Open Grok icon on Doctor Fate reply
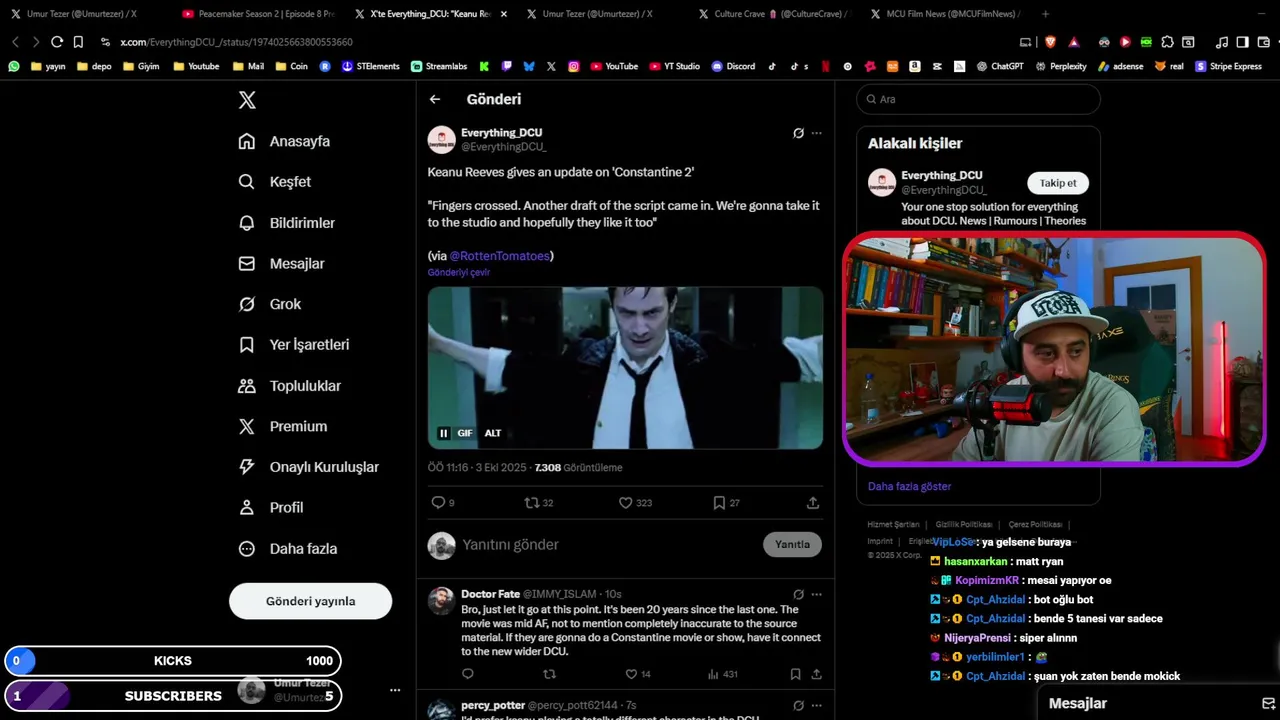The image size is (1280, 720). point(798,594)
